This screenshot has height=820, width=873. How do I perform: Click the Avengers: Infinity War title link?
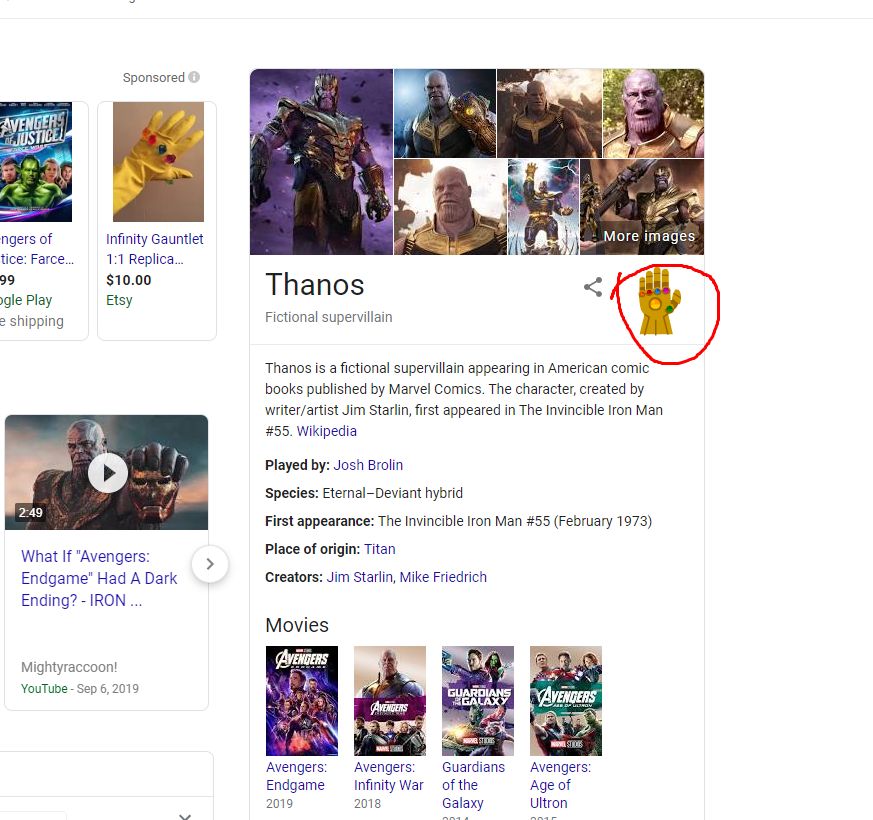(389, 776)
